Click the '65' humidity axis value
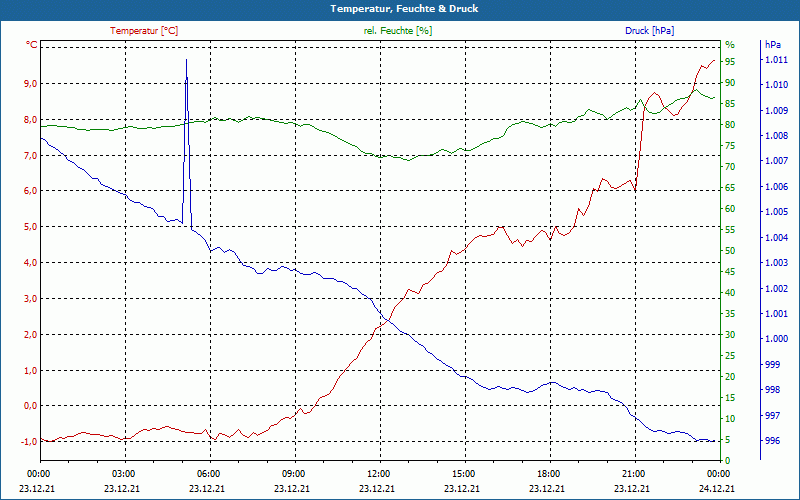Viewport: 800px width, 500px height. (x=730, y=188)
